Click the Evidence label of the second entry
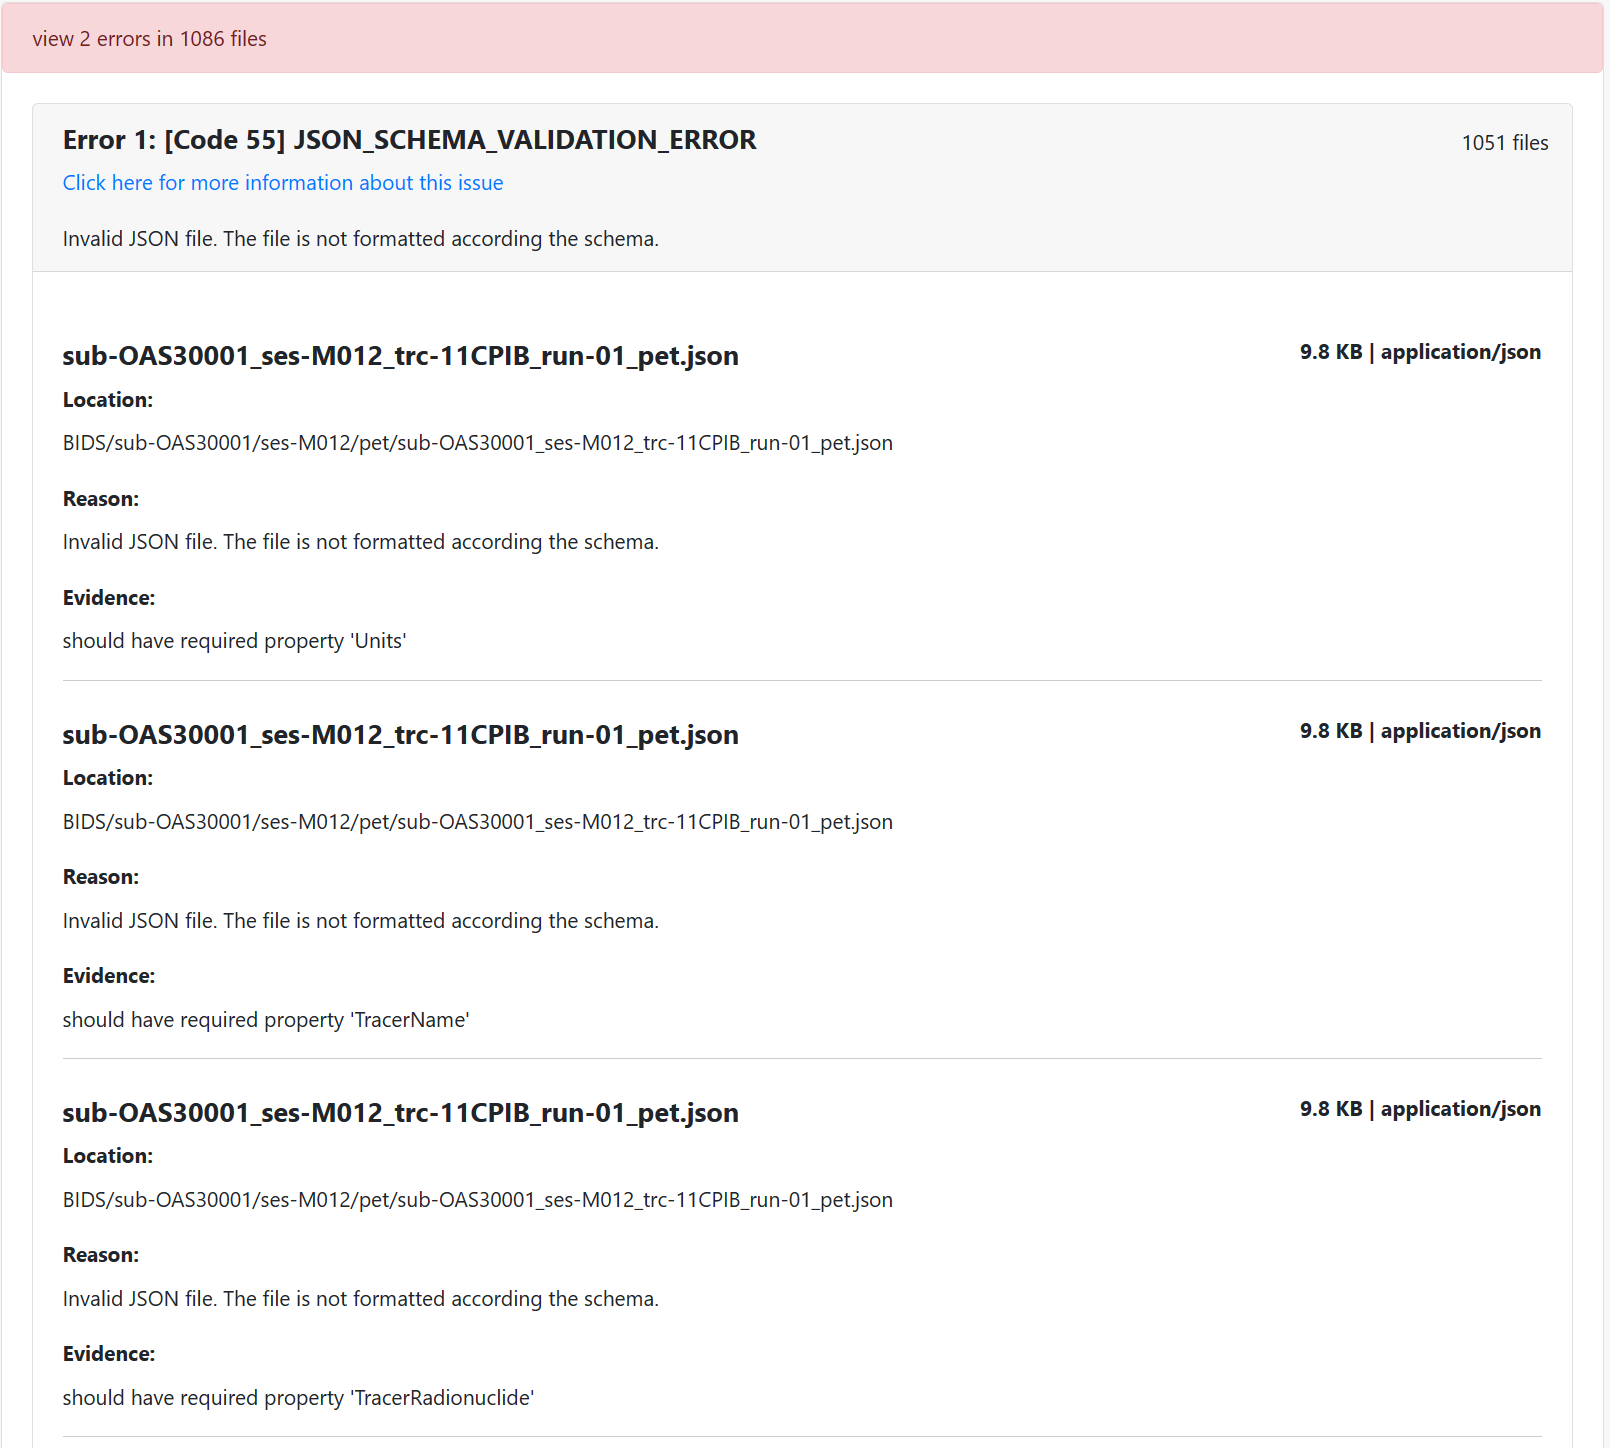The width and height of the screenshot is (1610, 1448). pos(109,975)
